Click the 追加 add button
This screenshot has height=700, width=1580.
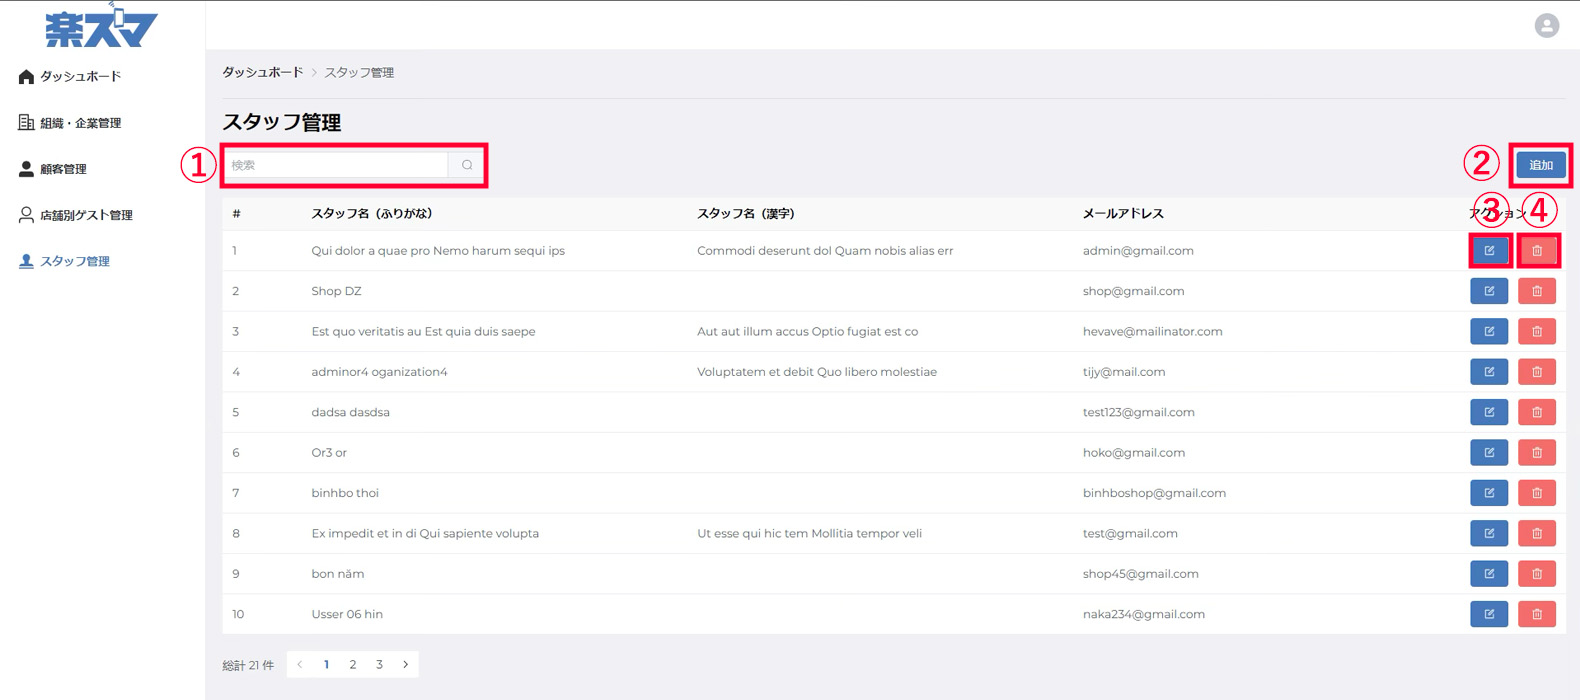point(1541,165)
